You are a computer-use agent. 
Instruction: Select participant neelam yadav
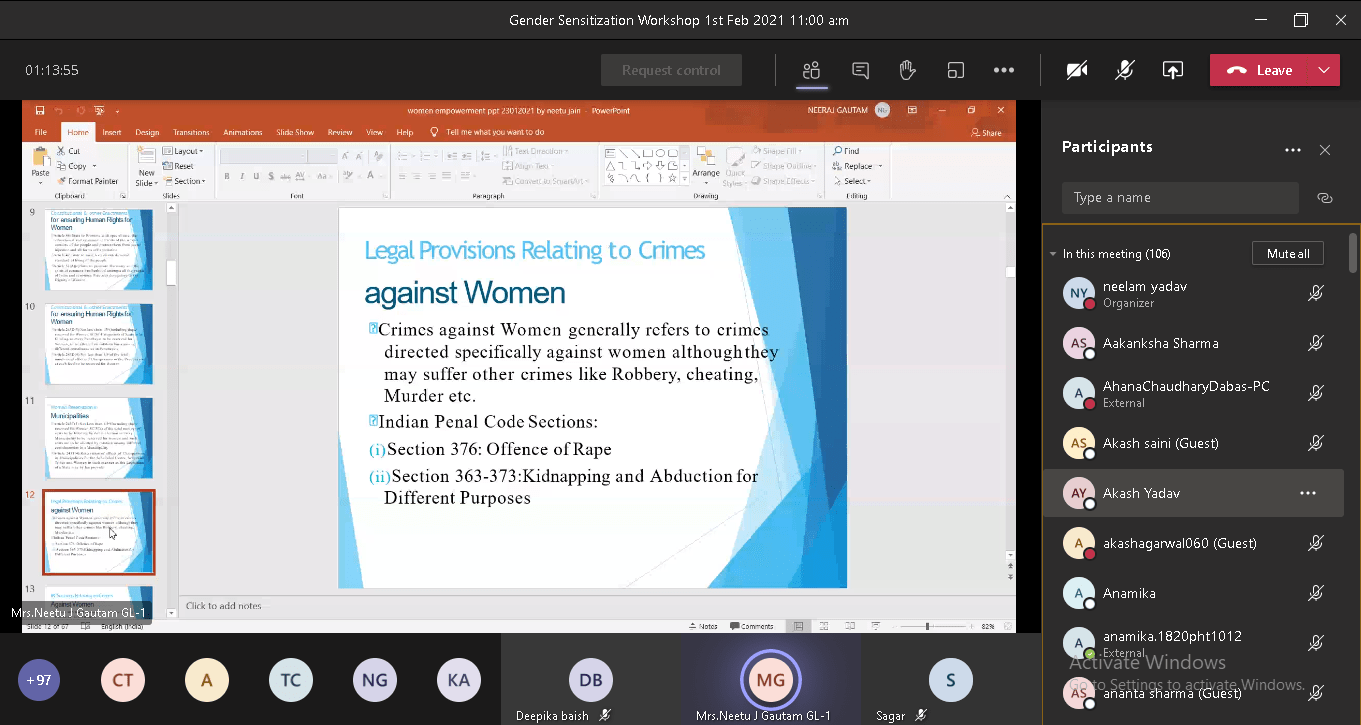point(1193,293)
